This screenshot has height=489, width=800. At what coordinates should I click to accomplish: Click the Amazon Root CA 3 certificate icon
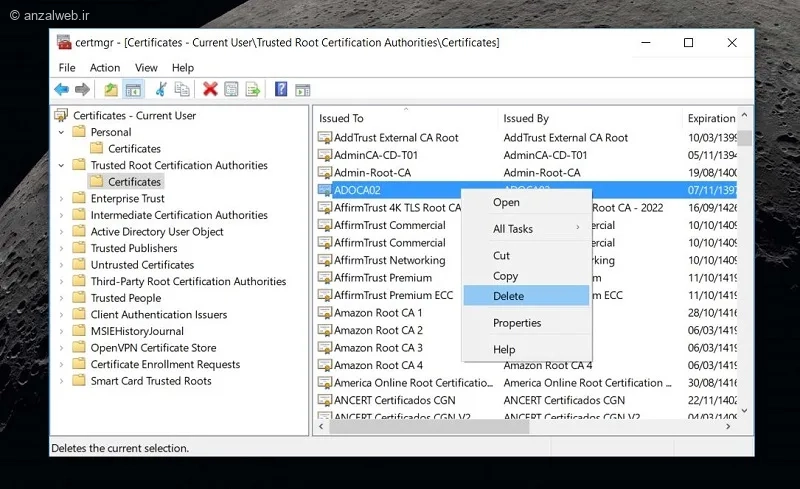pos(324,348)
